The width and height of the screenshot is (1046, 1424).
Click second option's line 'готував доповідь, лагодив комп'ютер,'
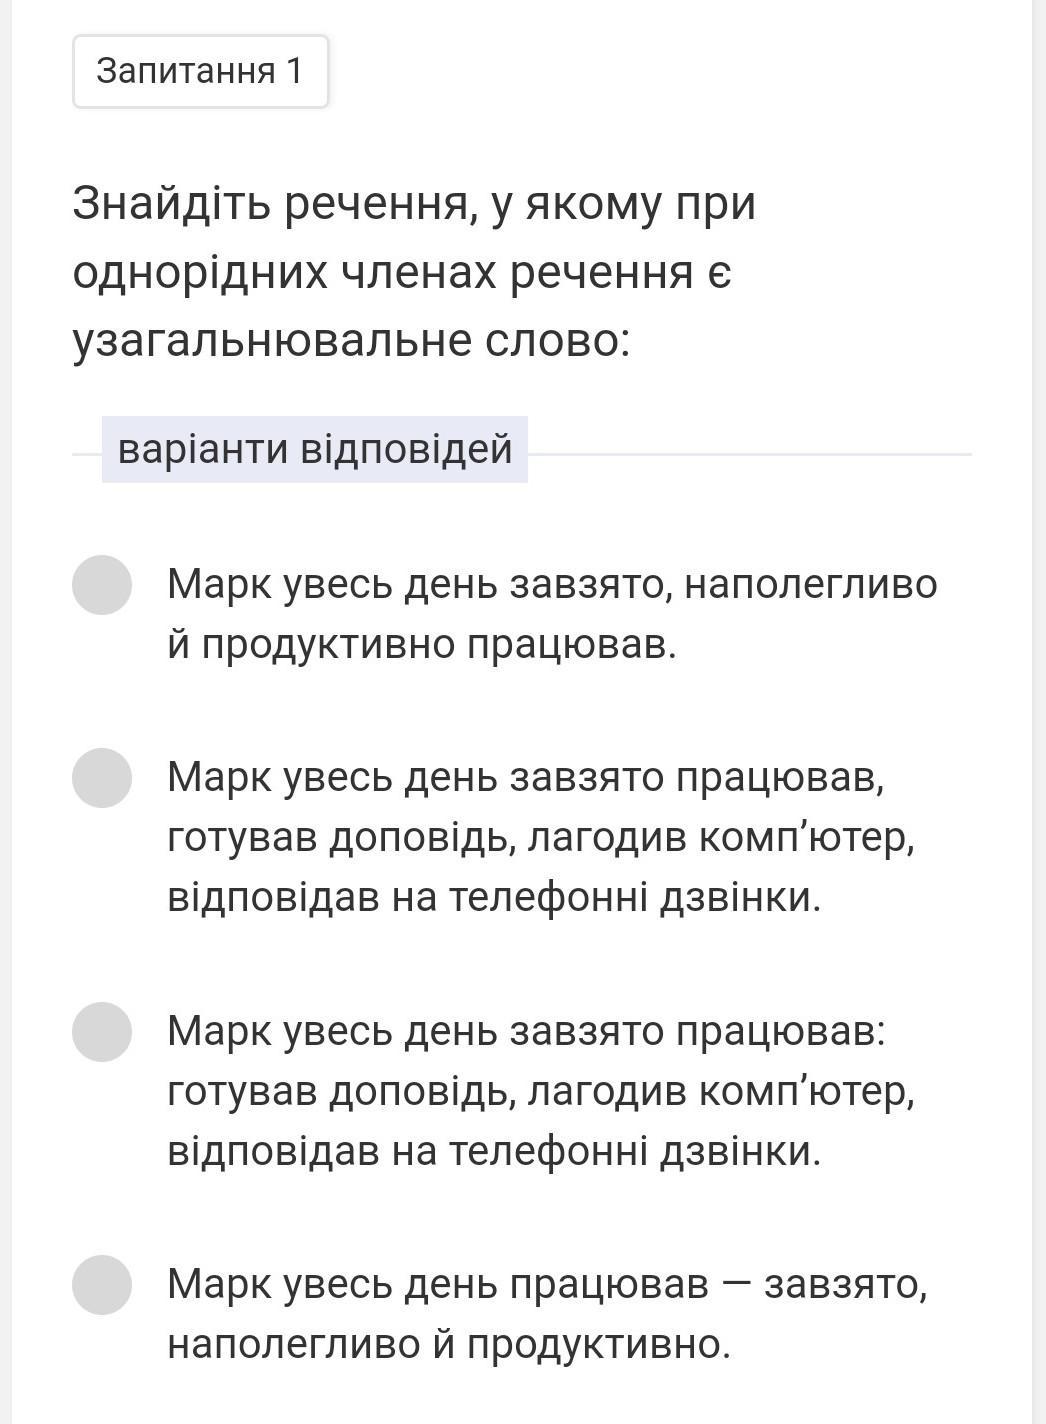click(x=541, y=838)
